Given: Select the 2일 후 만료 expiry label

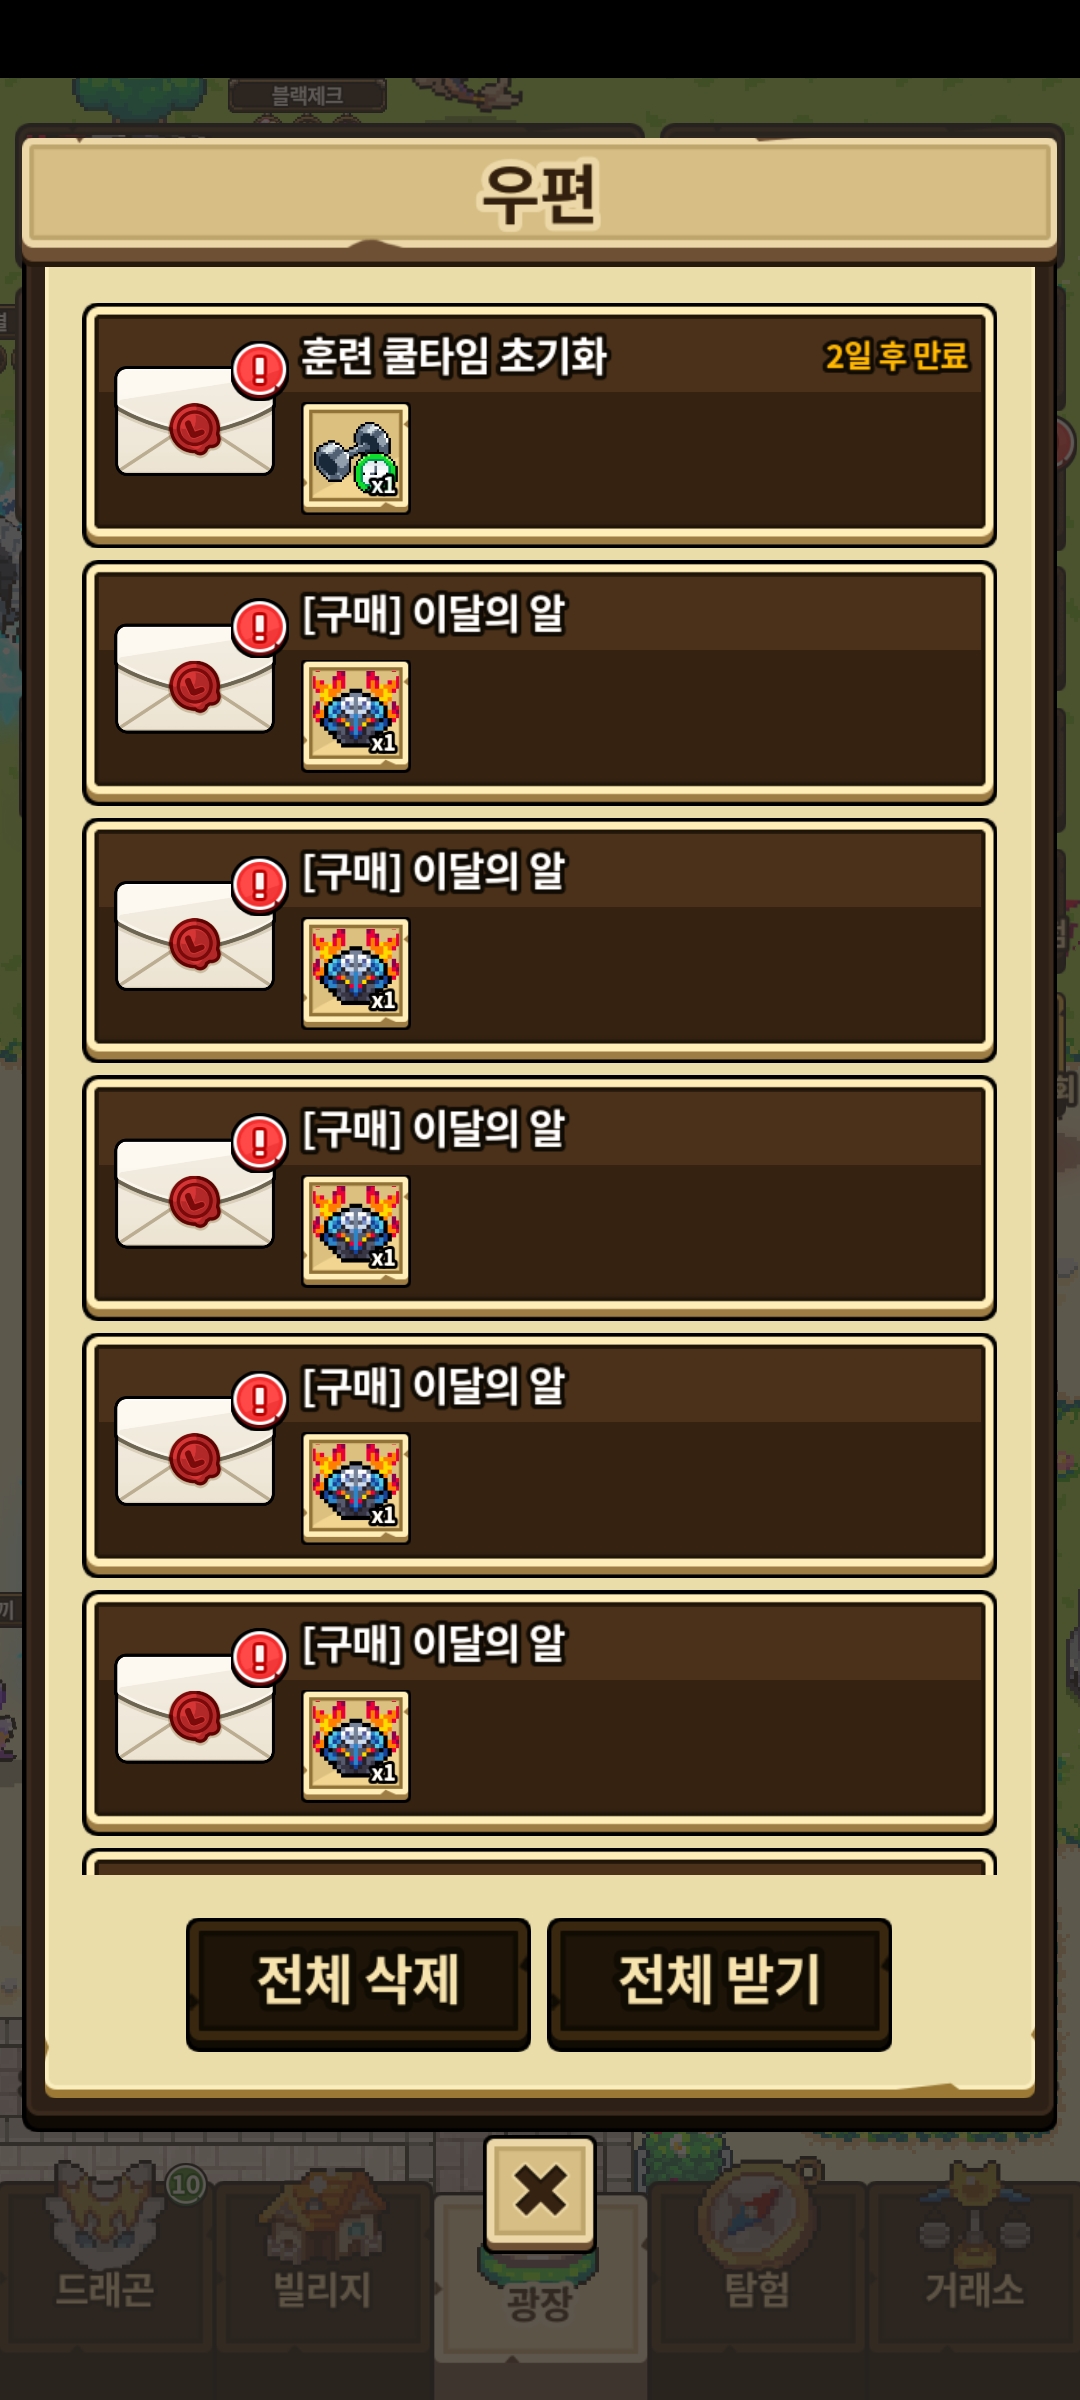Looking at the screenshot, I should (896, 356).
